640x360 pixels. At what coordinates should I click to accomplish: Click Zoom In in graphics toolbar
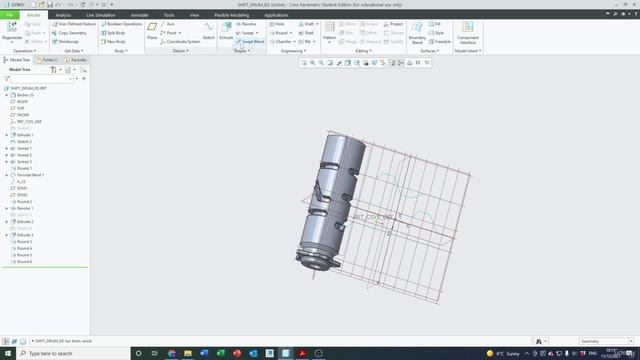(313, 63)
